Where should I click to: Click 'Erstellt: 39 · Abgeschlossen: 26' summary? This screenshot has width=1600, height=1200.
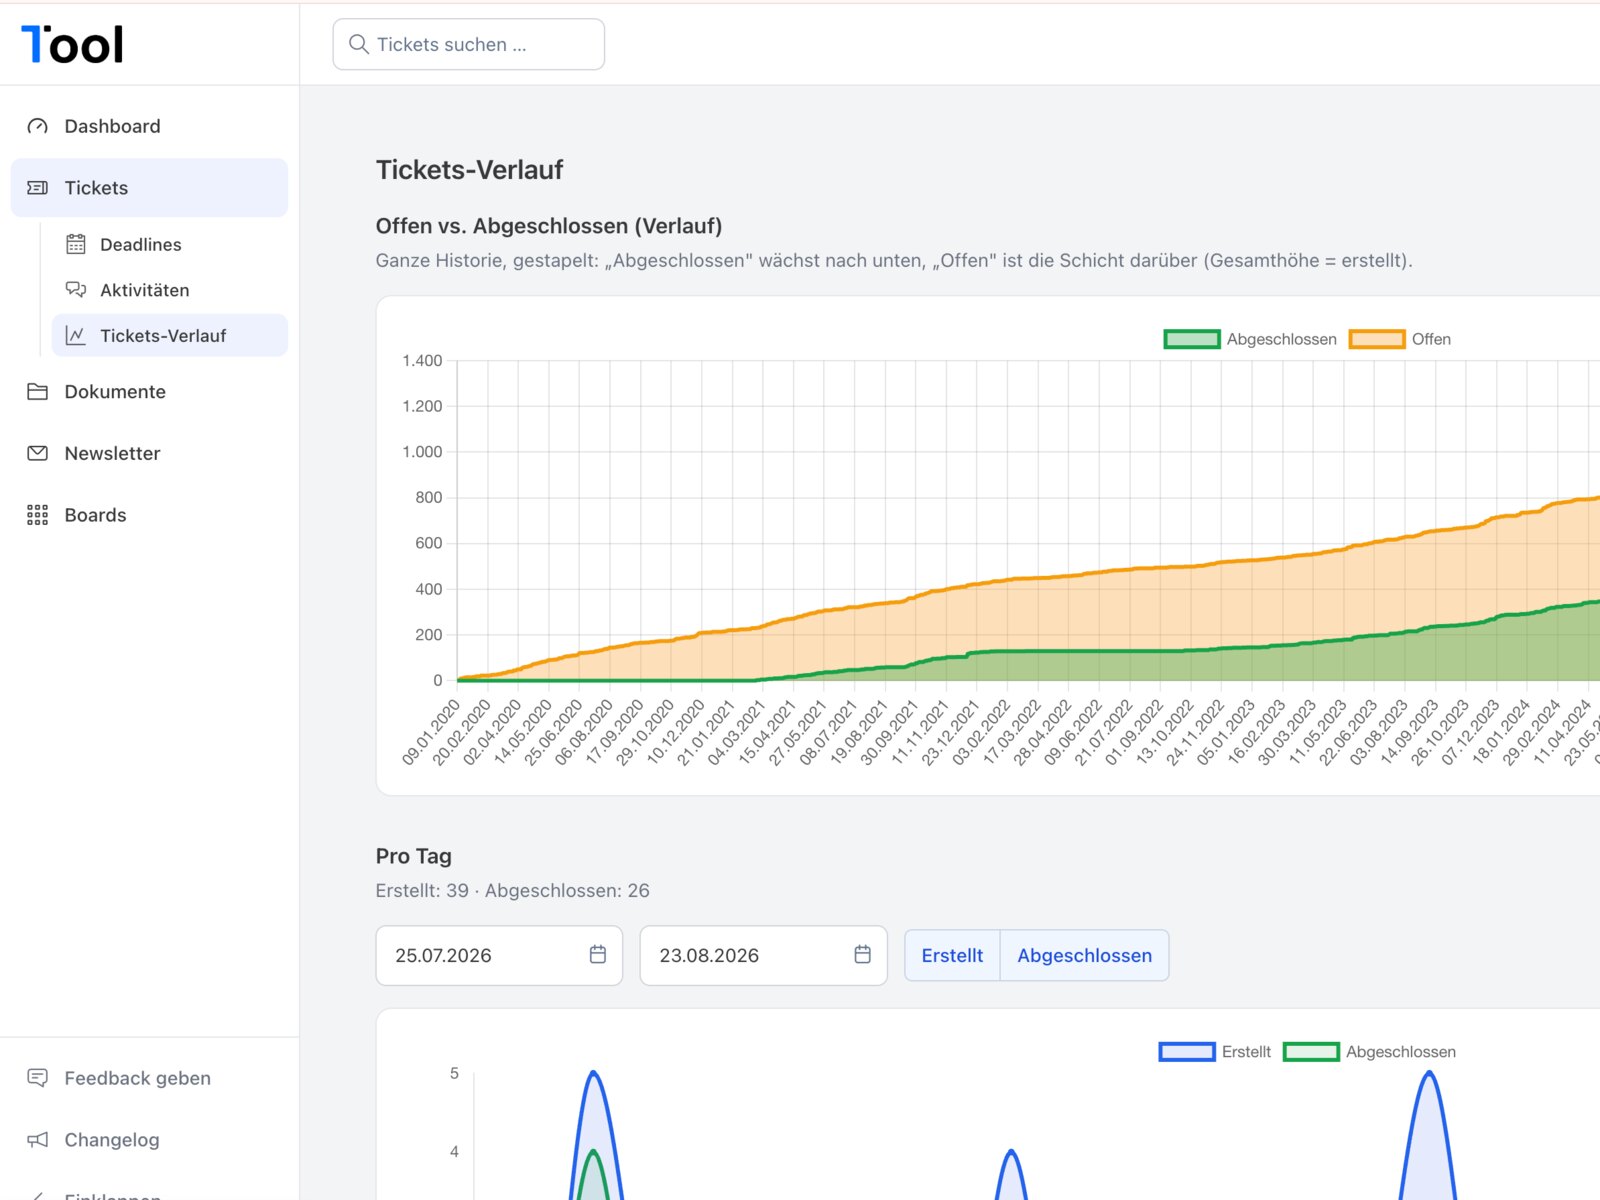pos(512,890)
